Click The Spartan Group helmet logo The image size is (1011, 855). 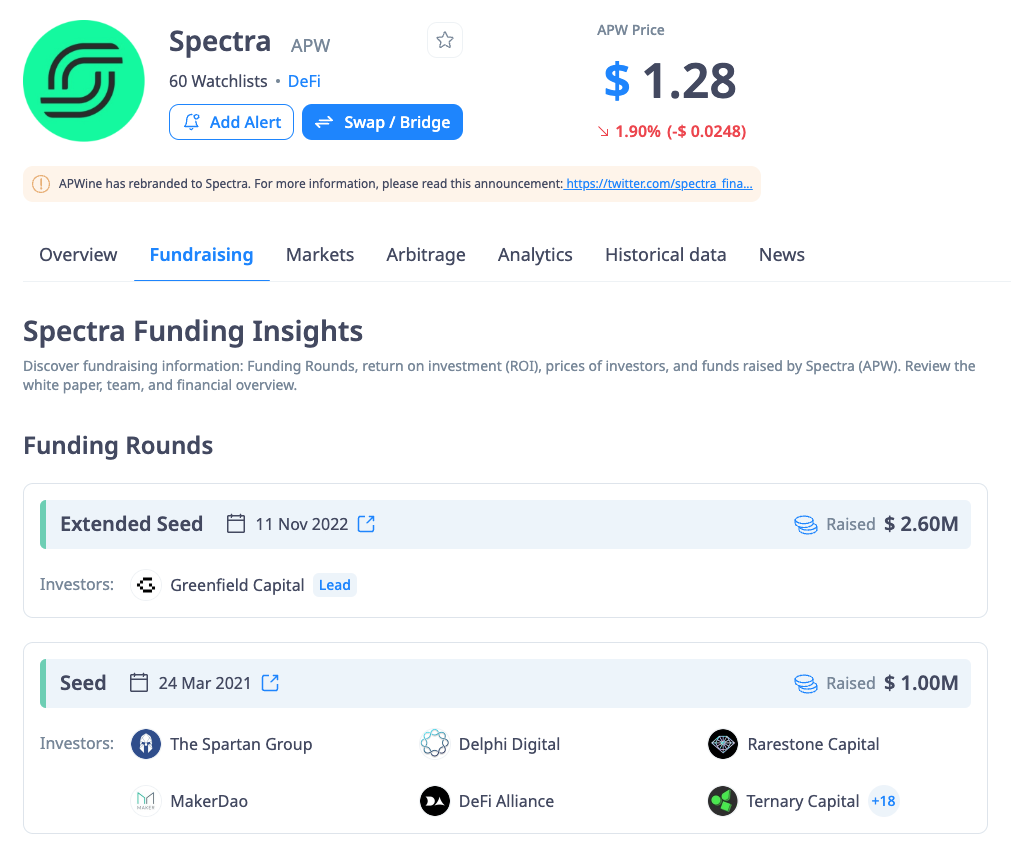[x=146, y=744]
